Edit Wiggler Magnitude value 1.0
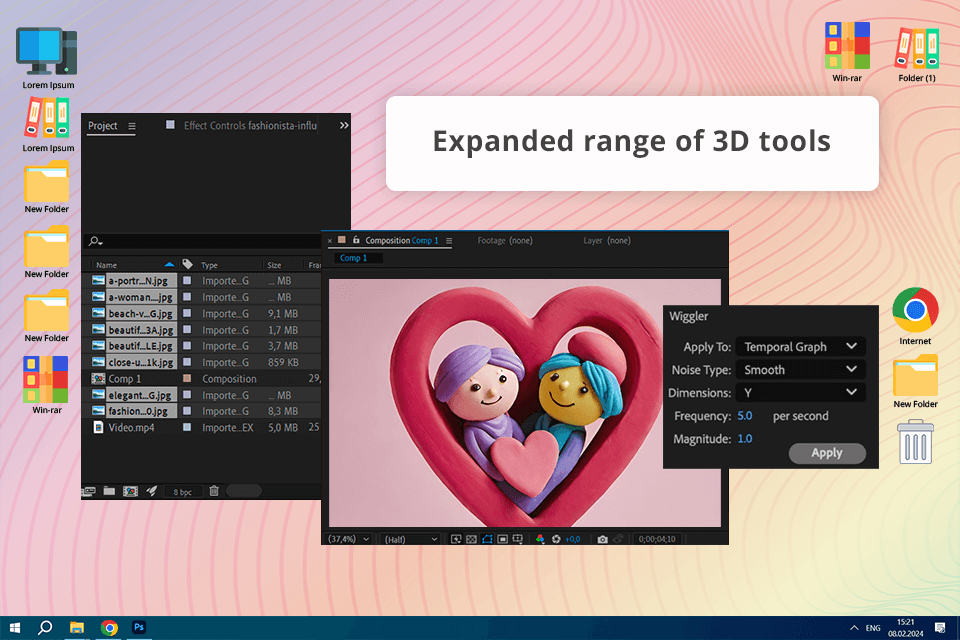The image size is (960, 640). (744, 439)
